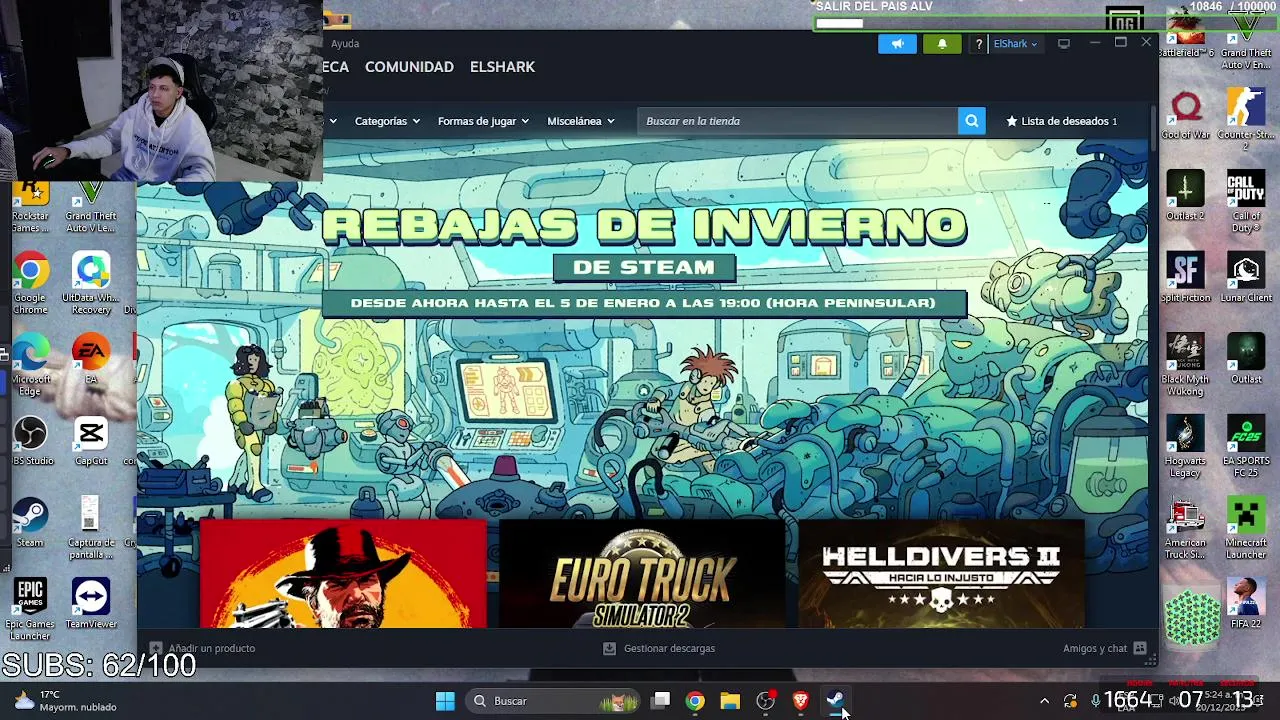
Task: Expand the Formas de jugar dropdown
Action: (x=483, y=121)
